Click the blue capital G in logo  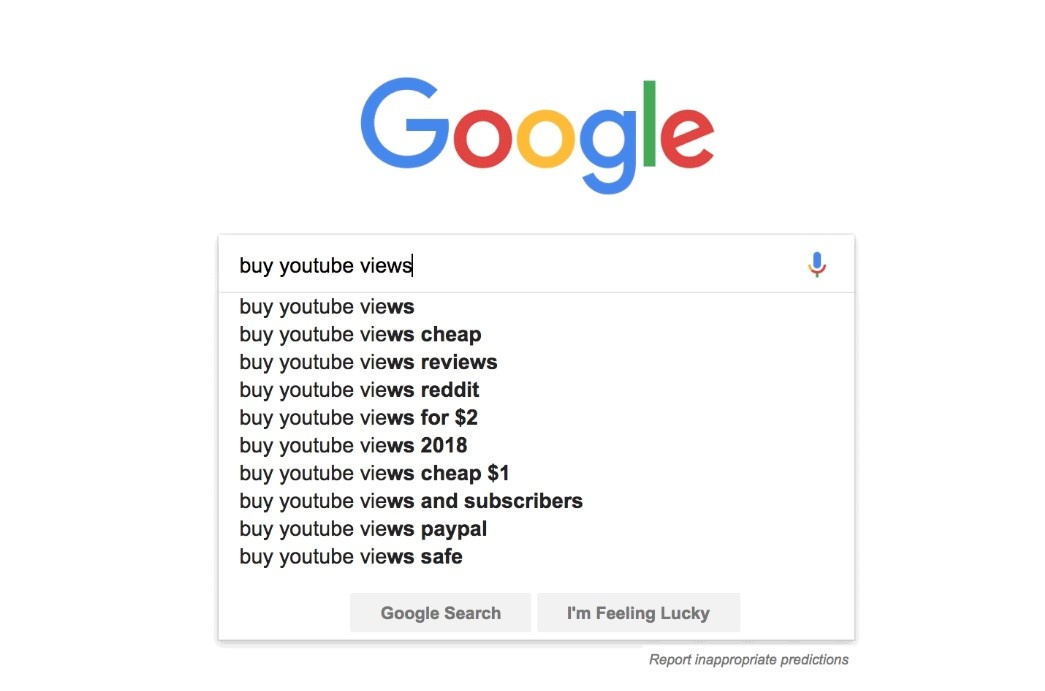(x=405, y=126)
